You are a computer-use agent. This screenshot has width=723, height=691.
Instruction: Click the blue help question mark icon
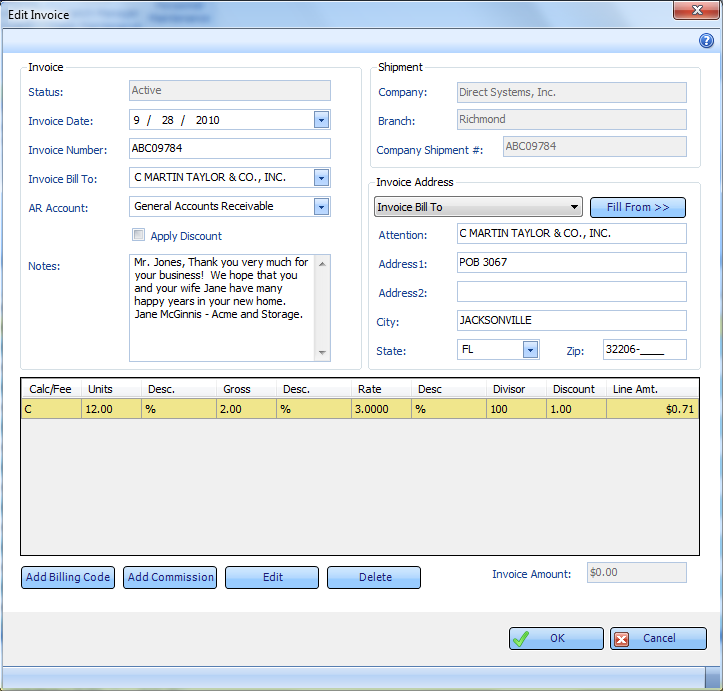click(706, 41)
